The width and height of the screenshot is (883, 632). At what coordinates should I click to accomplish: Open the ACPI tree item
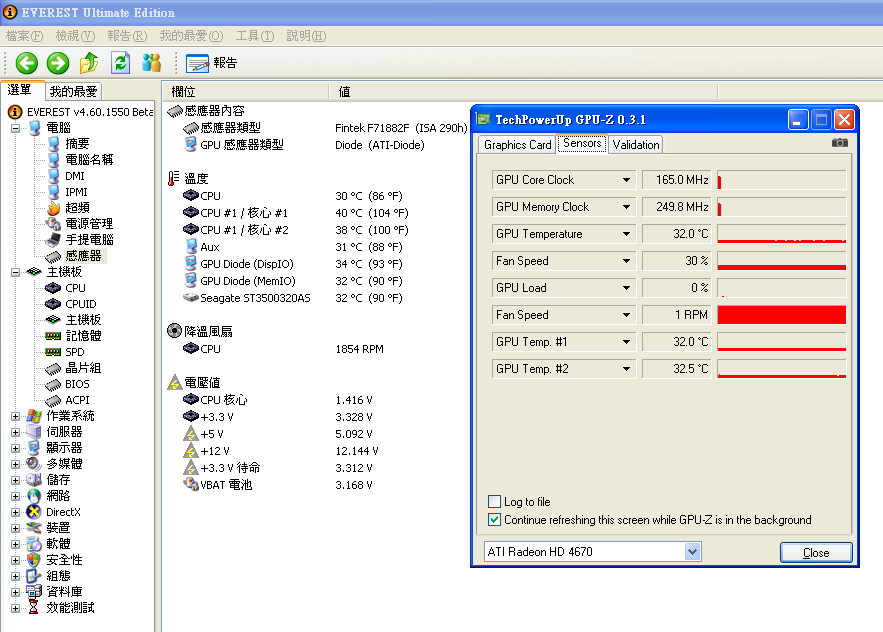(77, 400)
